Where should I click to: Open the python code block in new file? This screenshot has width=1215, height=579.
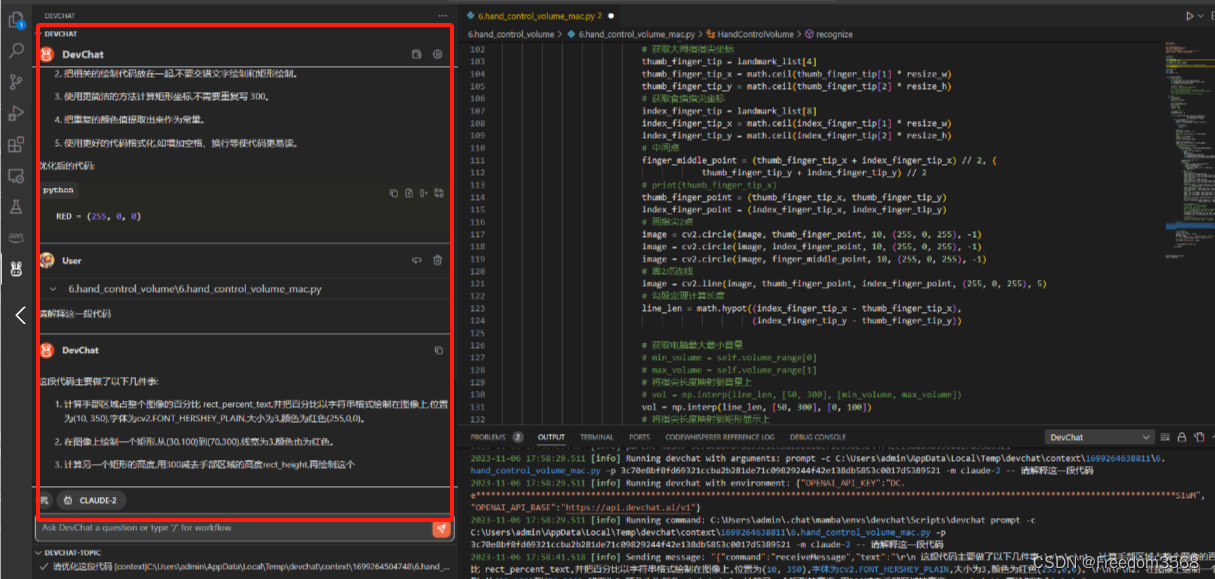tap(409, 192)
